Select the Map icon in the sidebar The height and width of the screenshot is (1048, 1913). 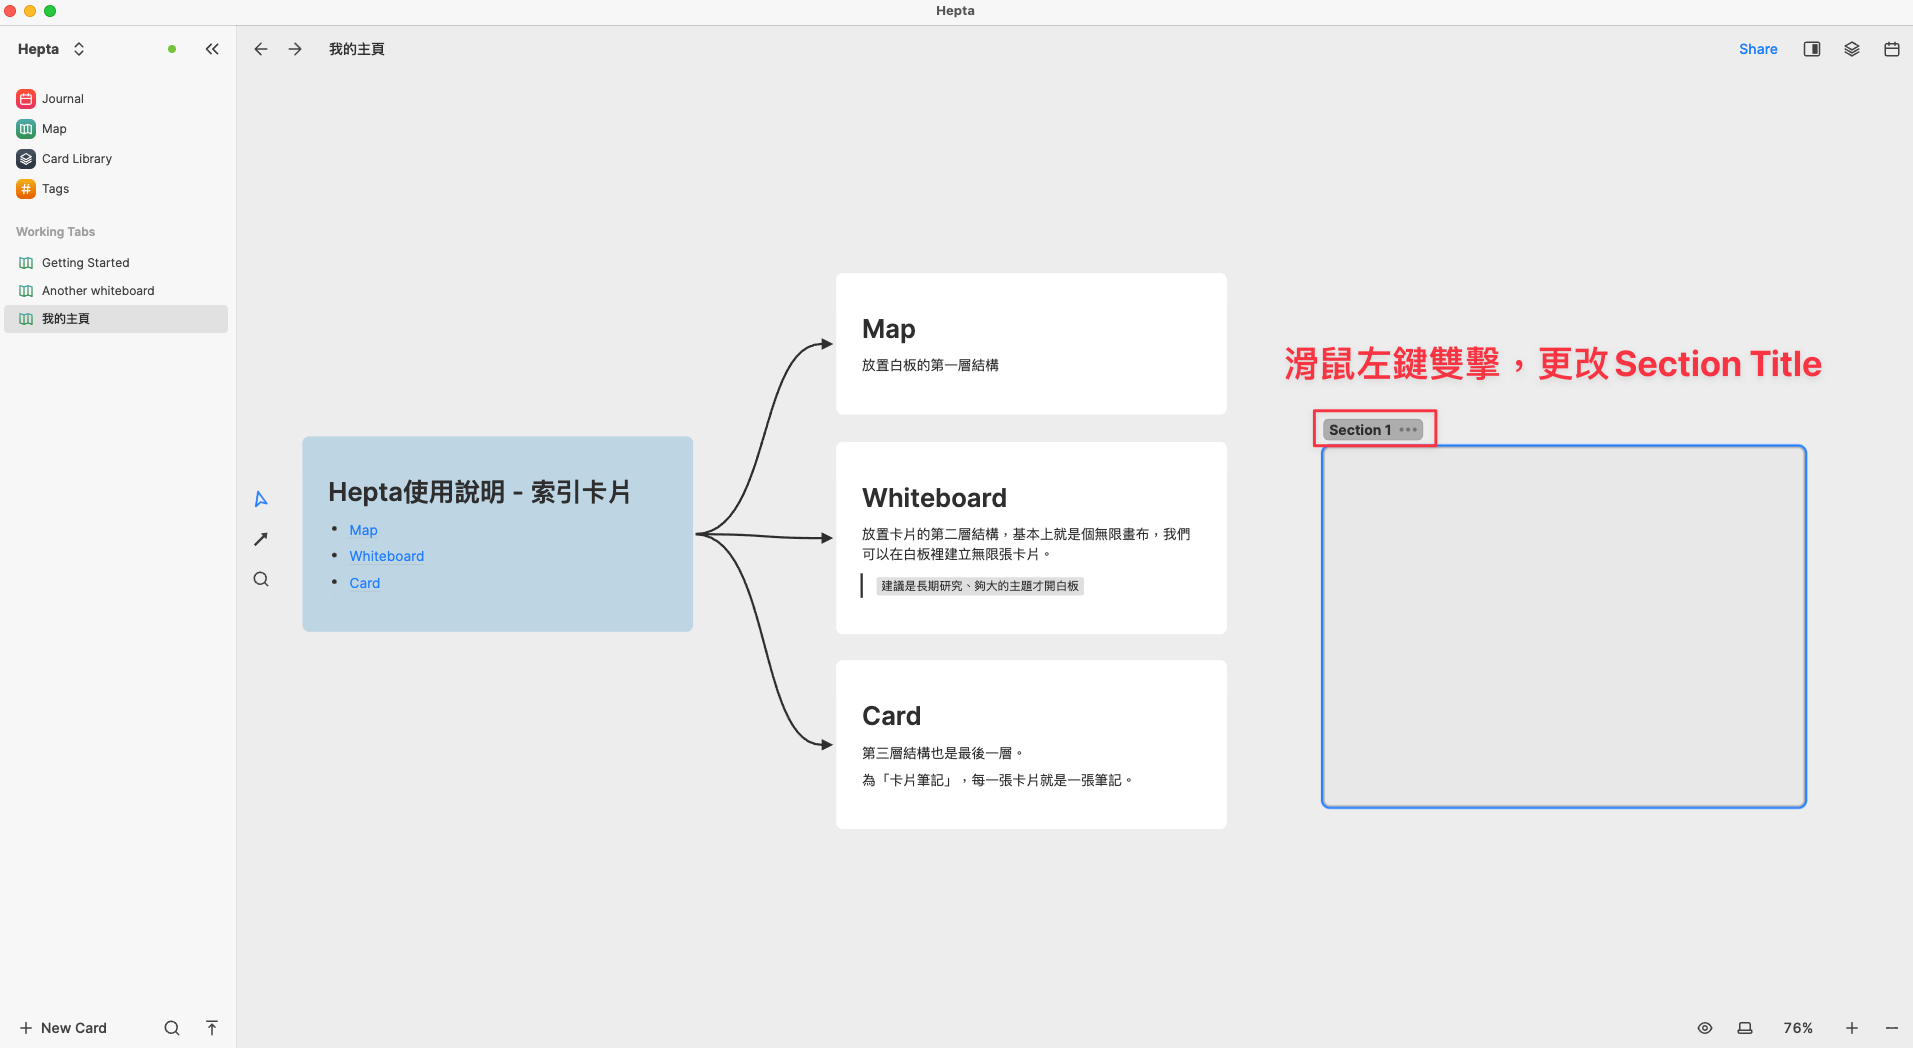tap(54, 128)
